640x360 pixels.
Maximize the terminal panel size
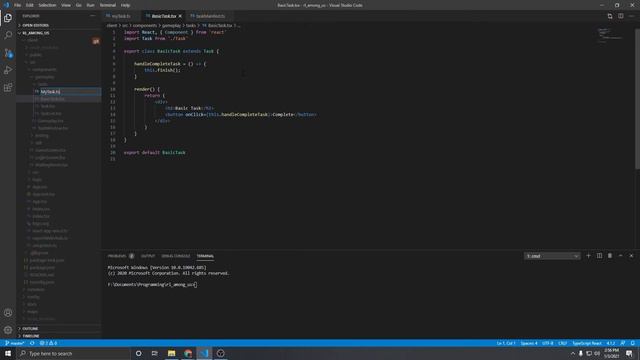click(x=620, y=256)
